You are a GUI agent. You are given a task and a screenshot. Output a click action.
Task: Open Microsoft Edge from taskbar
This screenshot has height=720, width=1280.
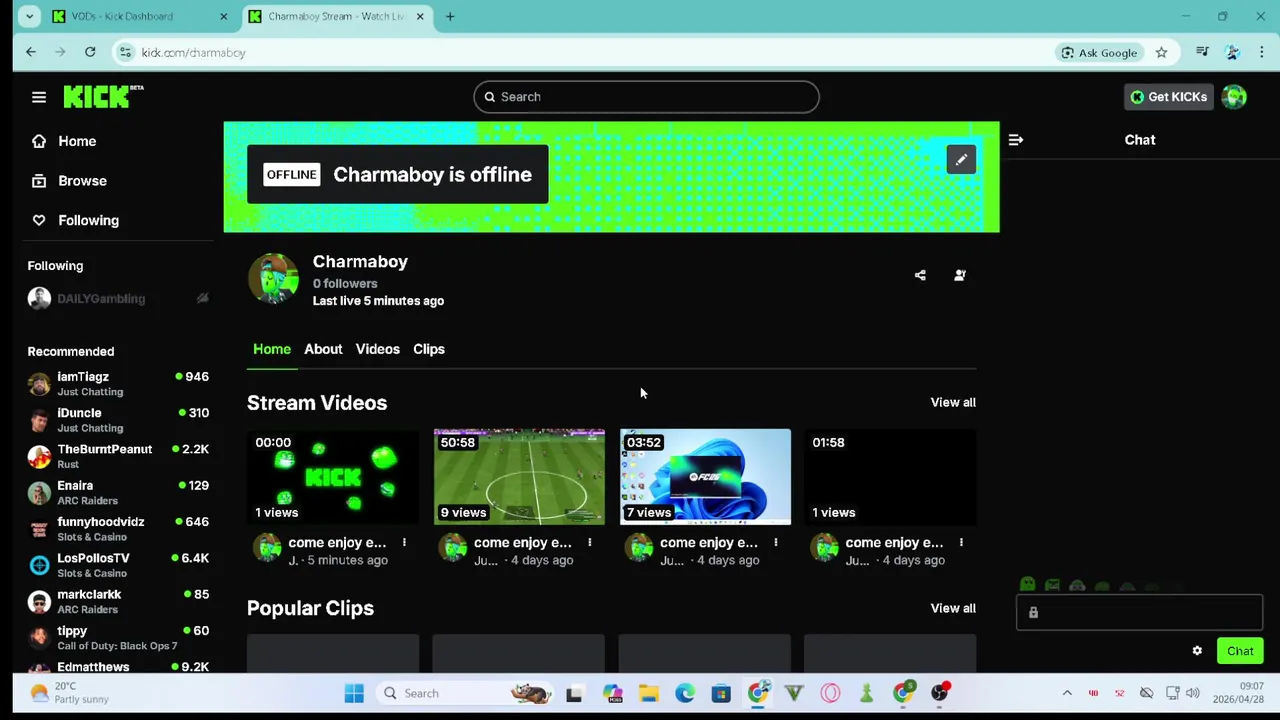685,693
